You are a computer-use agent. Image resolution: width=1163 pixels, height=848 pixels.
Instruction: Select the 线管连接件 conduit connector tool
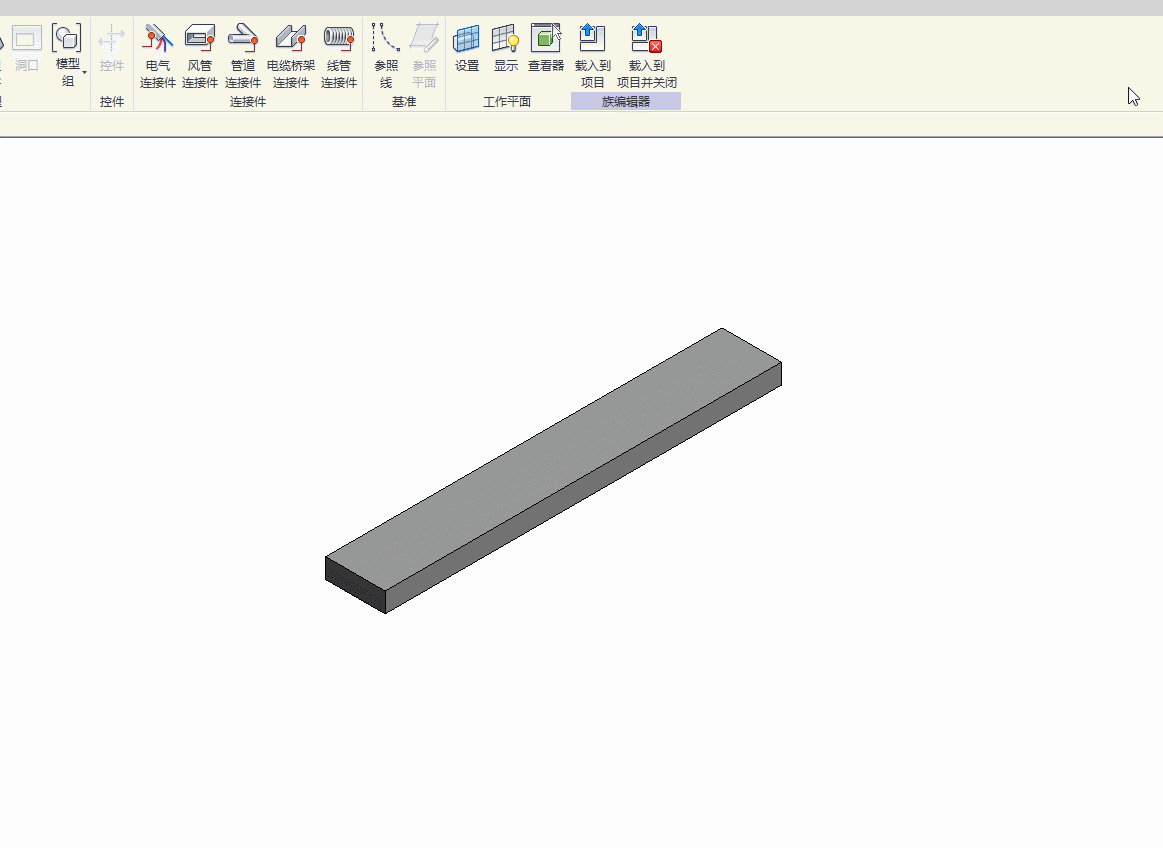click(339, 56)
